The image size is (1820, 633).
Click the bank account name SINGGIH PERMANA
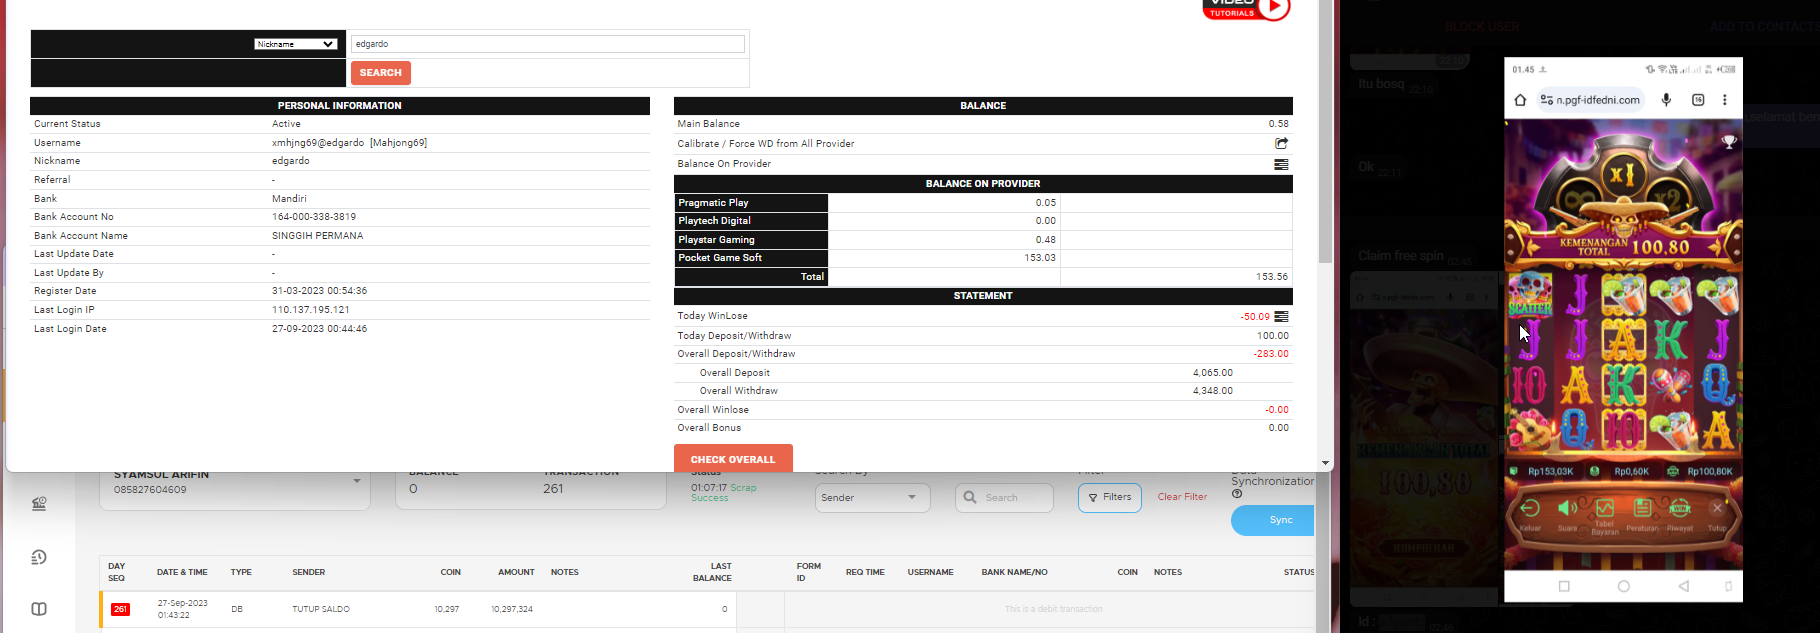[x=318, y=236]
